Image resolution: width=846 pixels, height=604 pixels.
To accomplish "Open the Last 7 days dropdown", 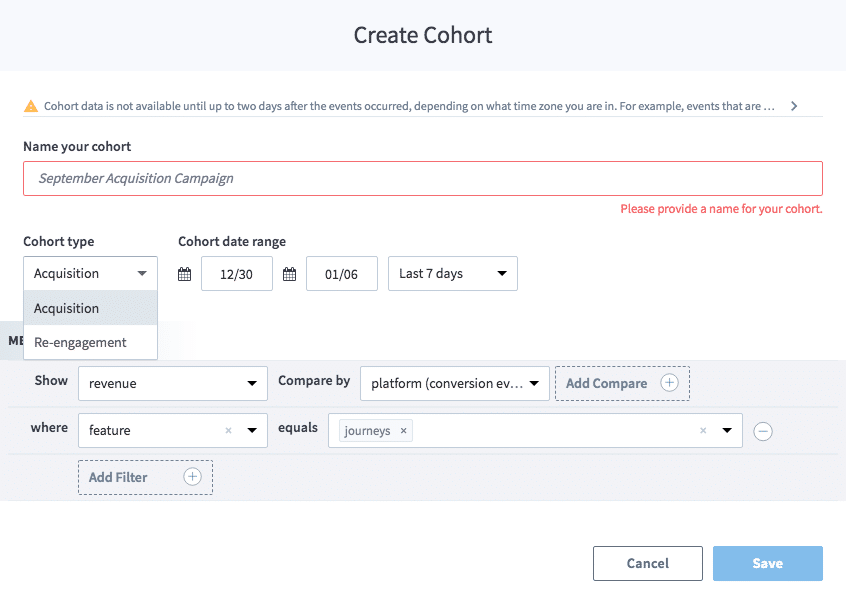I will click(452, 273).
